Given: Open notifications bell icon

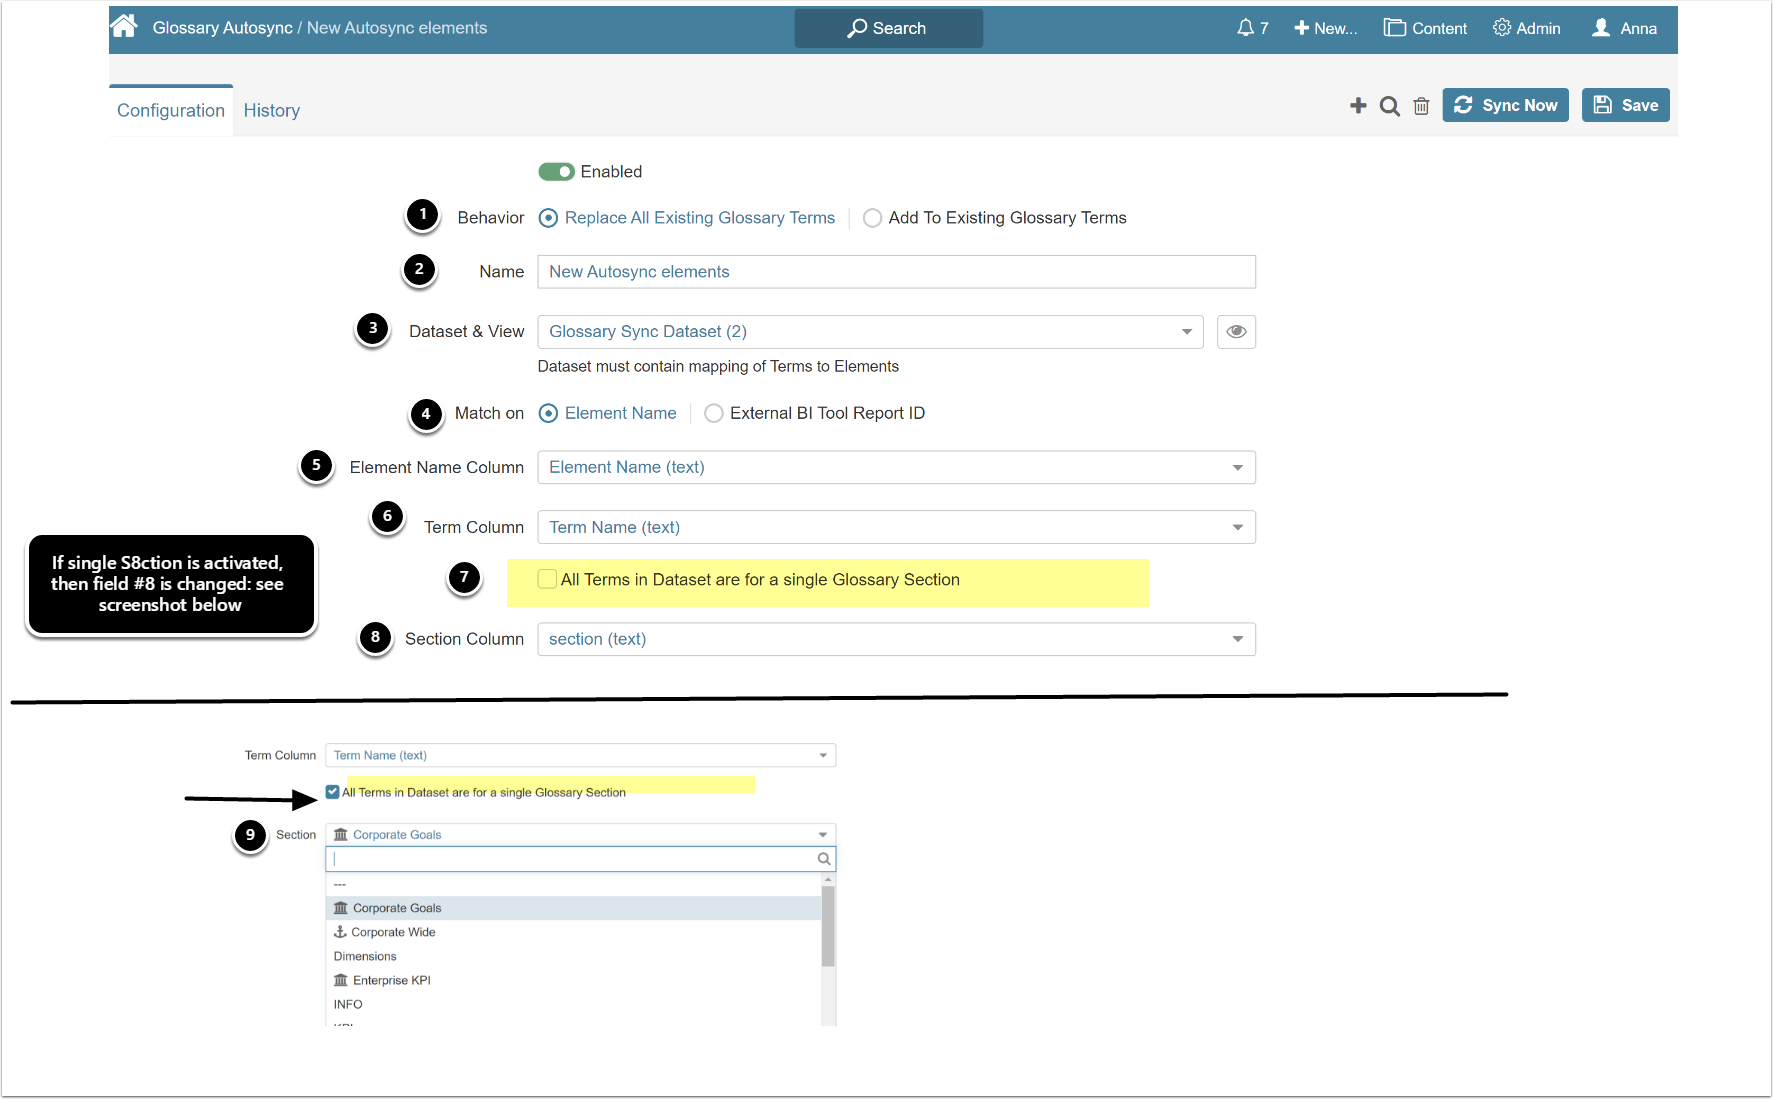Looking at the screenshot, I should point(1245,28).
